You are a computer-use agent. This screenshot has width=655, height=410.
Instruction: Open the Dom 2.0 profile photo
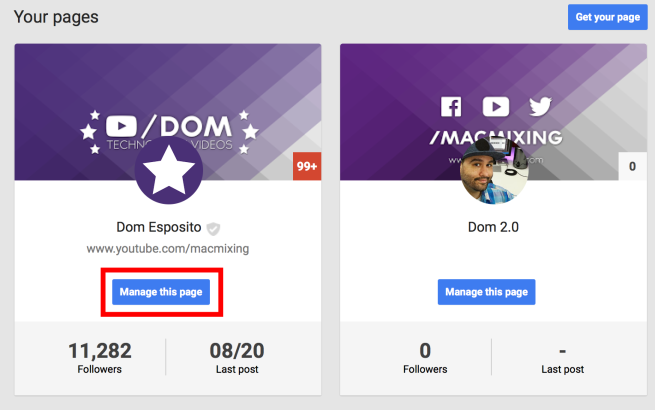[x=493, y=171]
